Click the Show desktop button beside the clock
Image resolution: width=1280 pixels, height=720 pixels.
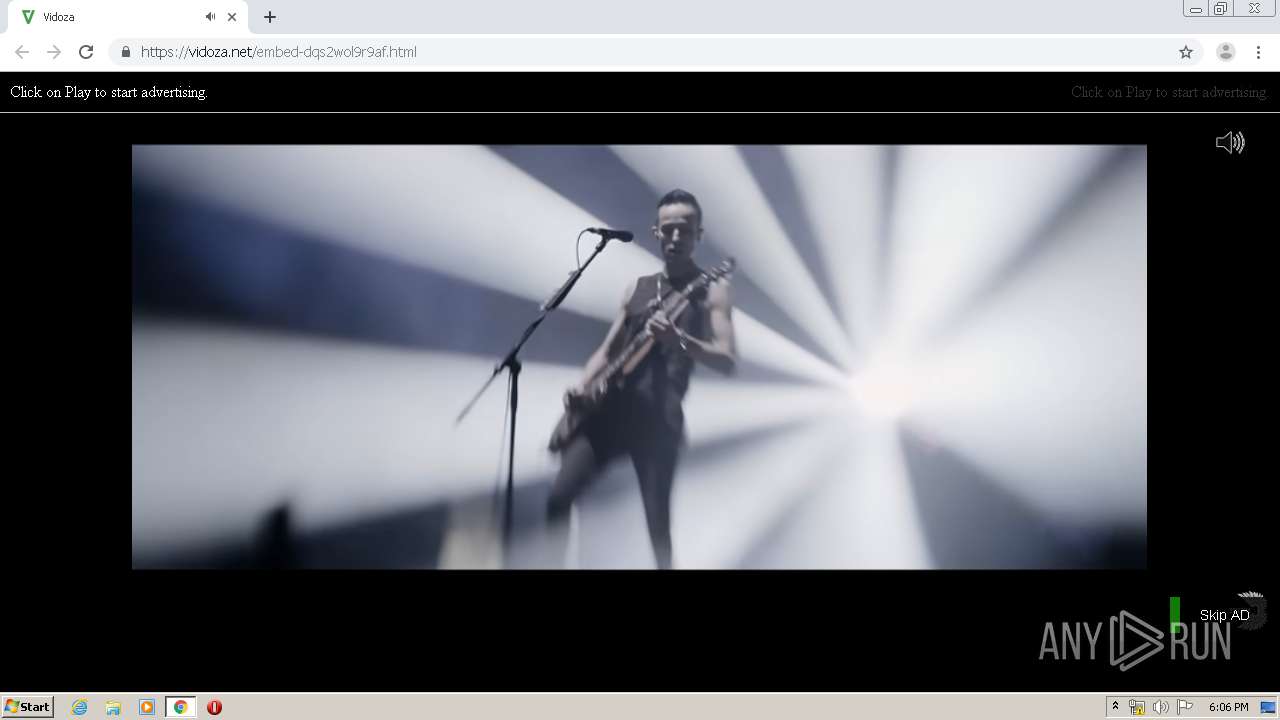coord(1269,707)
